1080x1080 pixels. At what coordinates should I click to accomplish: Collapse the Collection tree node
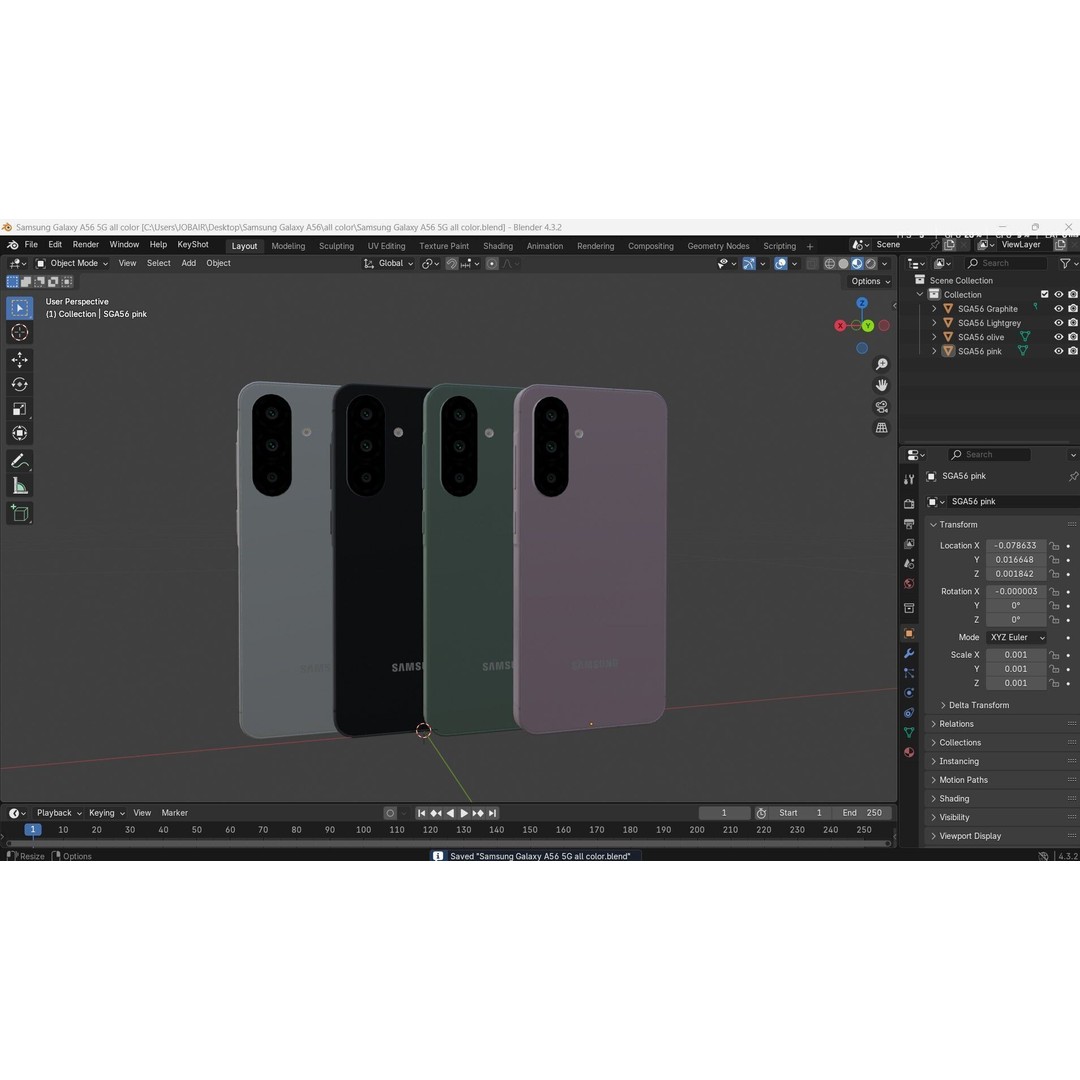pyautogui.click(x=920, y=295)
